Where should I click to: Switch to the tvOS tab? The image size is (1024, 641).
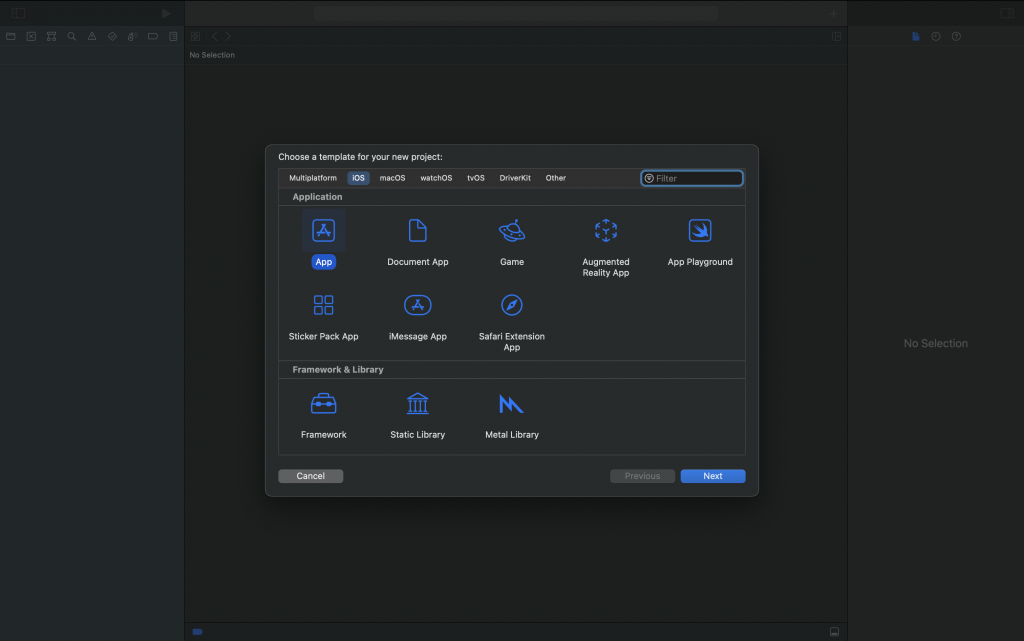click(475, 178)
